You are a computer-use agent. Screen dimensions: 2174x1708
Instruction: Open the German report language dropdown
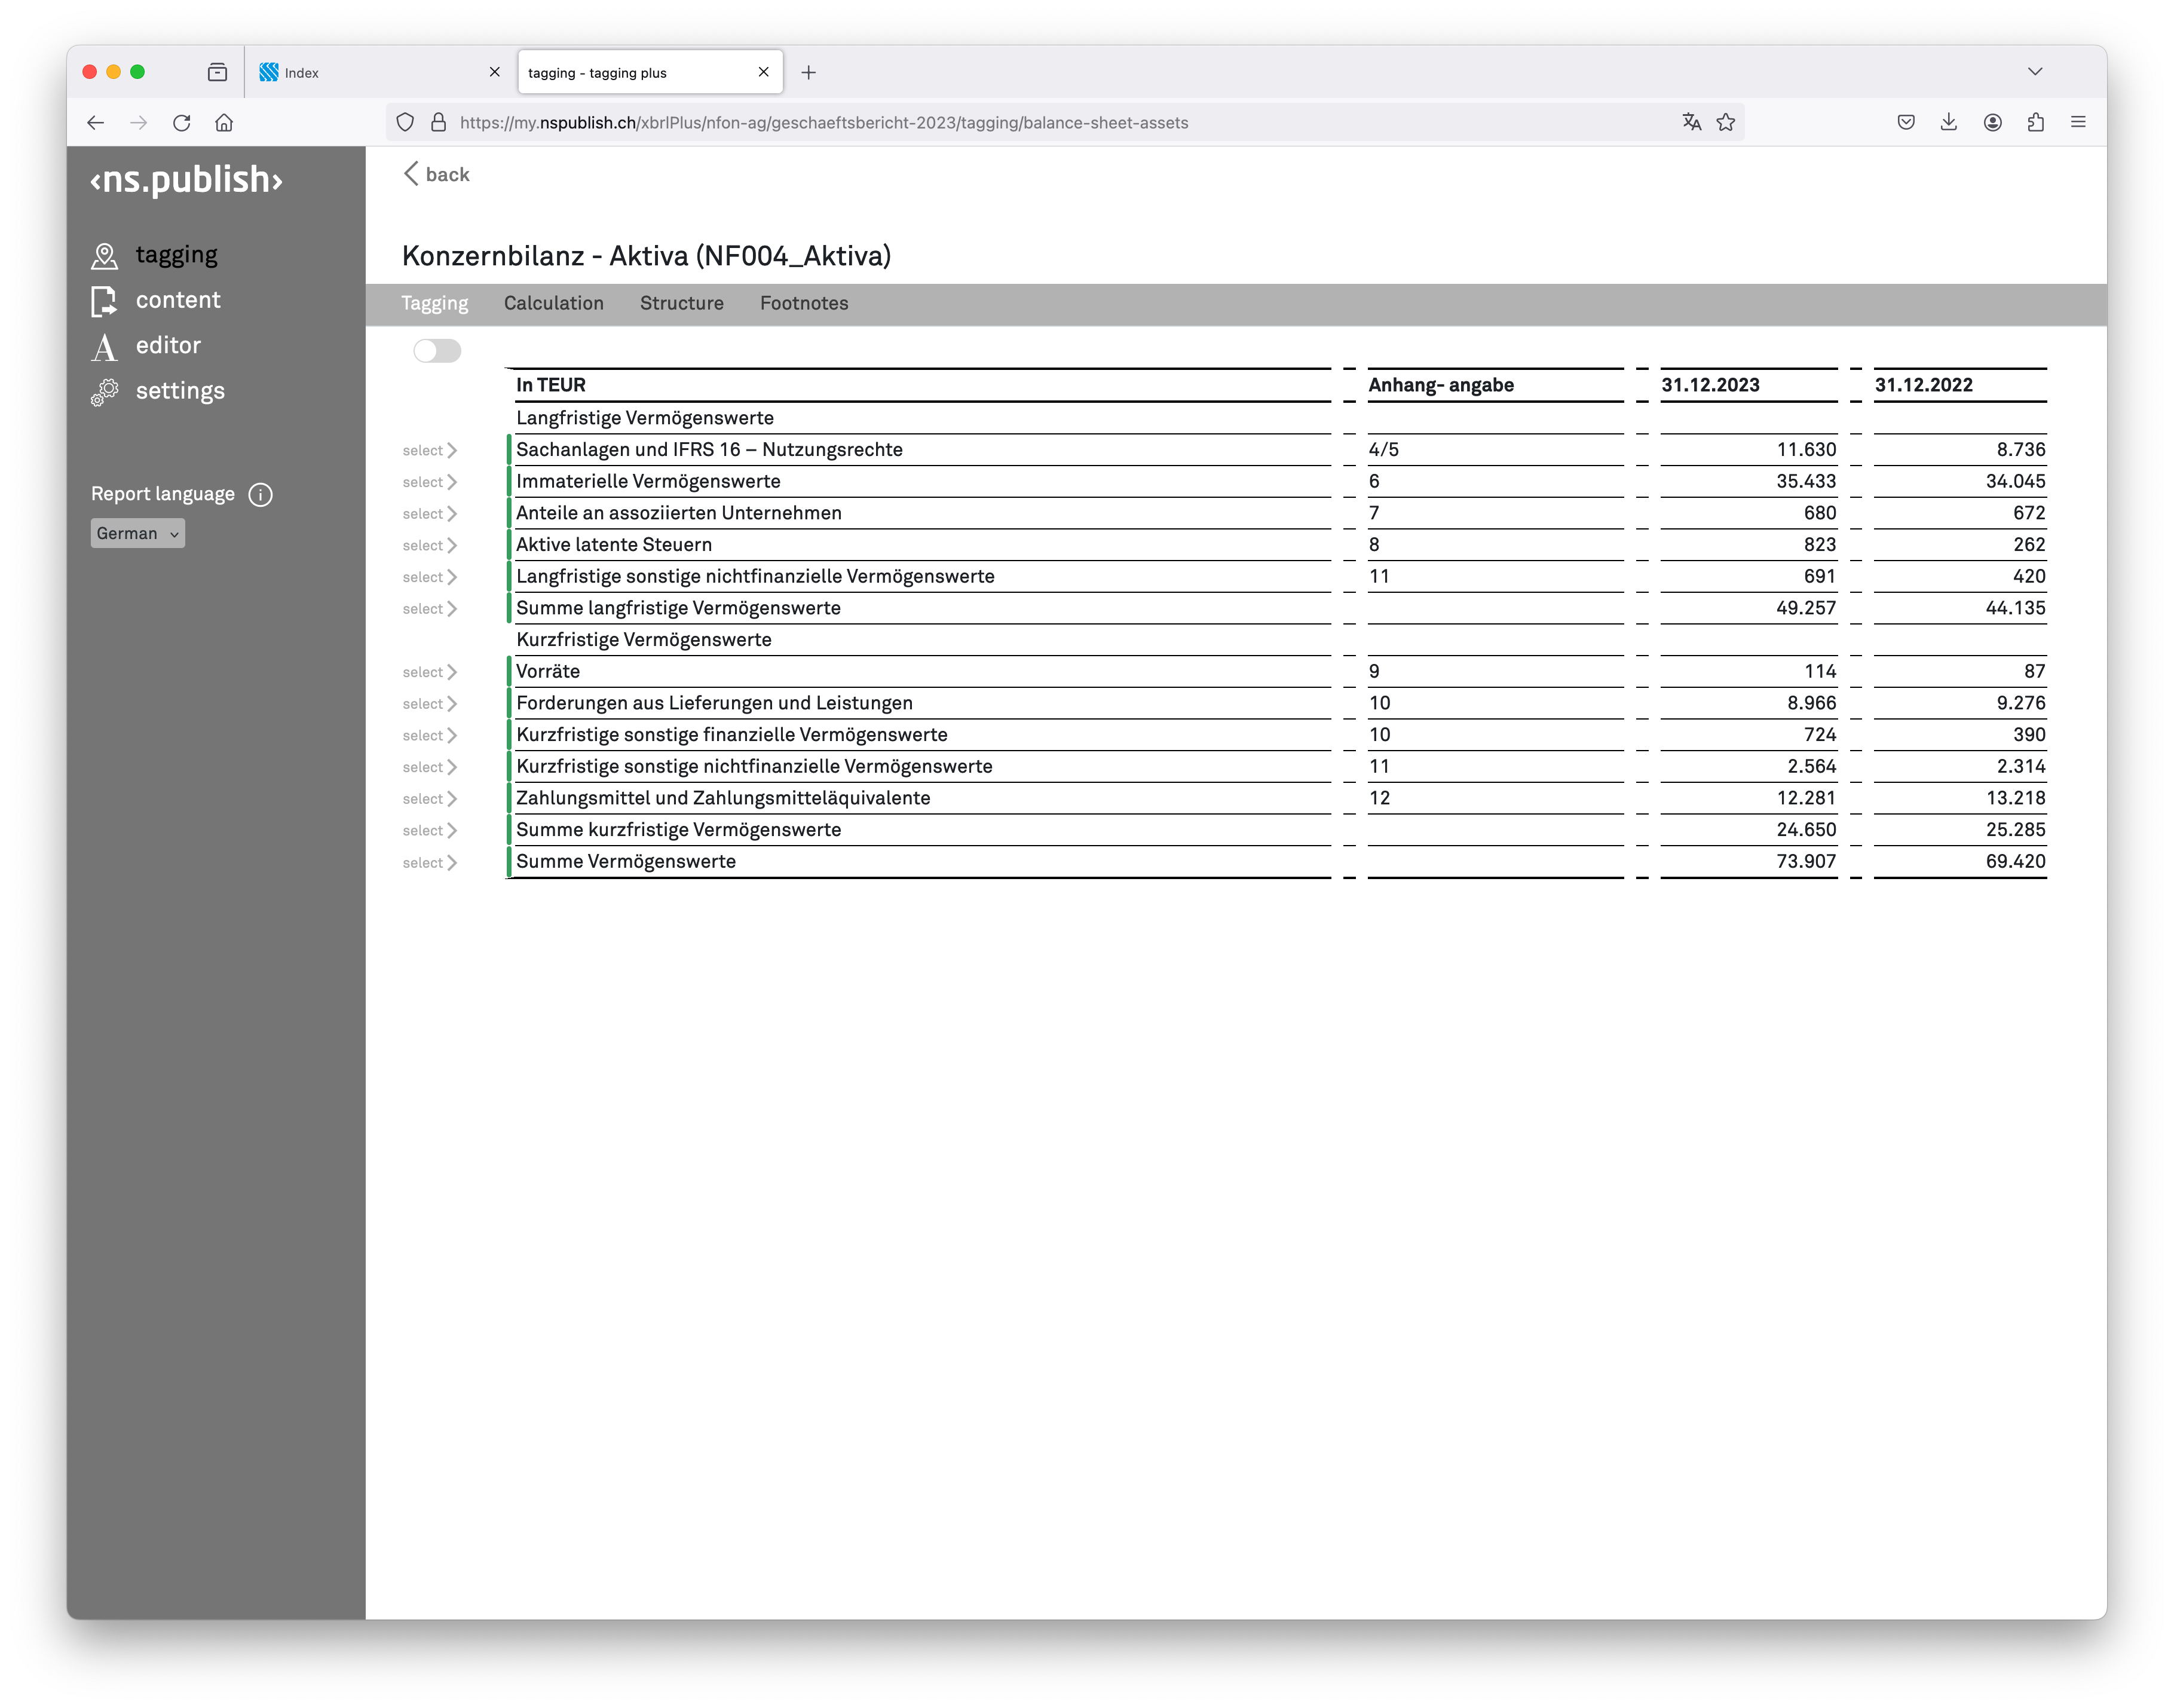pyautogui.click(x=137, y=533)
